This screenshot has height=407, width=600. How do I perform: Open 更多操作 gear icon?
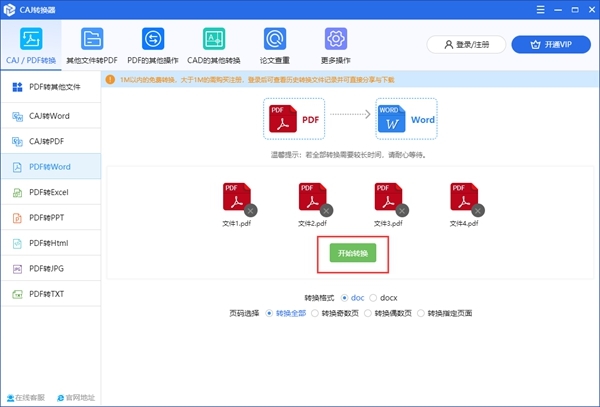pyautogui.click(x=335, y=44)
